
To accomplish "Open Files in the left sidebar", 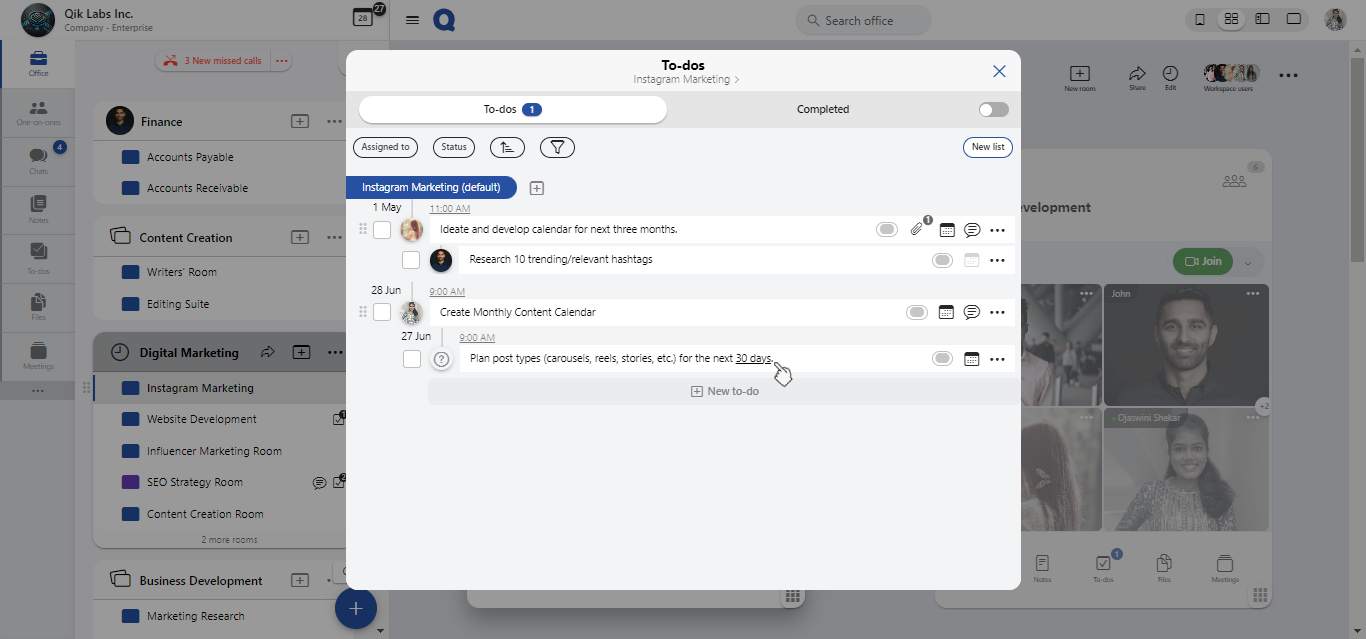I will [x=38, y=307].
